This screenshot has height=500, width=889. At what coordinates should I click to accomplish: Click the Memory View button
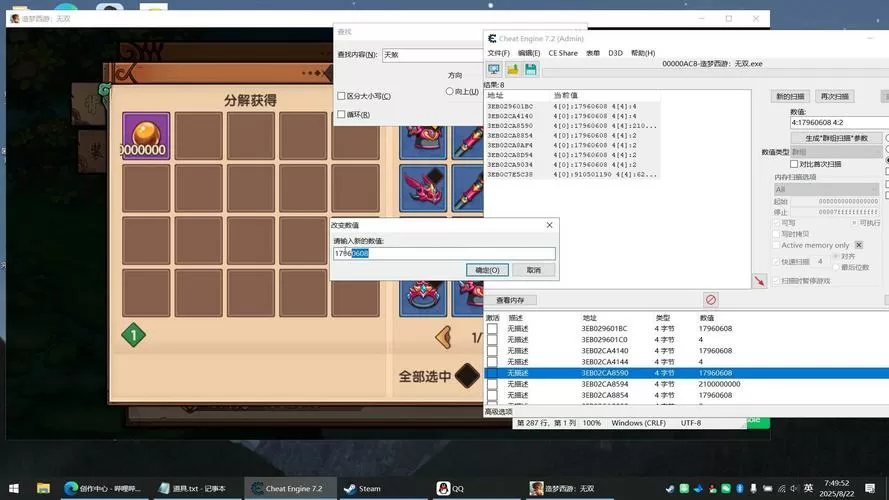pos(510,300)
